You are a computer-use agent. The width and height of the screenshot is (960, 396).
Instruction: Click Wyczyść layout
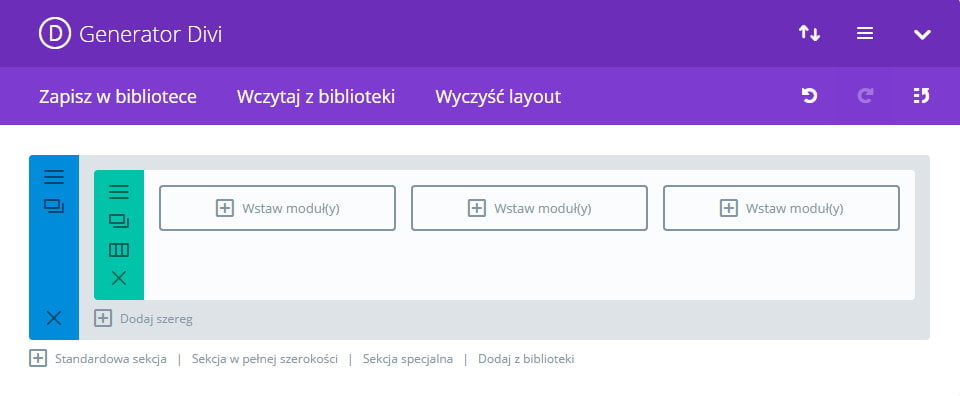coord(498,97)
